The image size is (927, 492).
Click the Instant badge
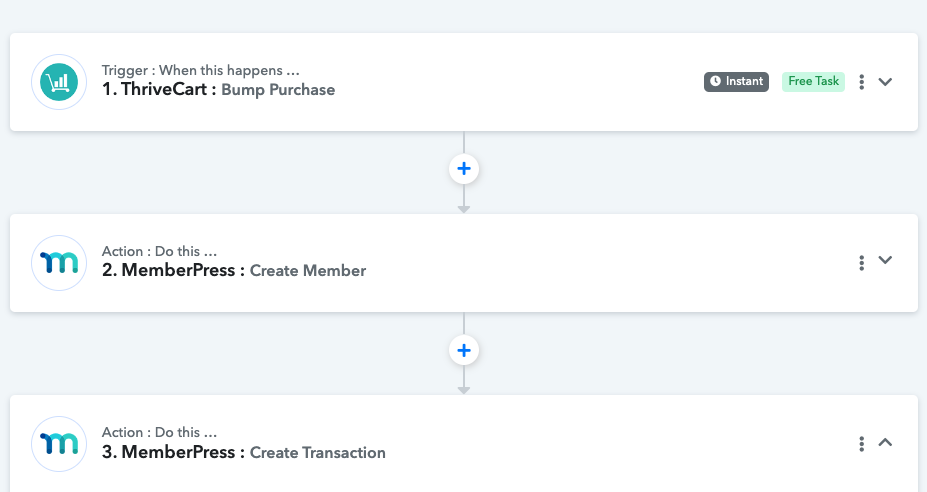pyautogui.click(x=736, y=82)
